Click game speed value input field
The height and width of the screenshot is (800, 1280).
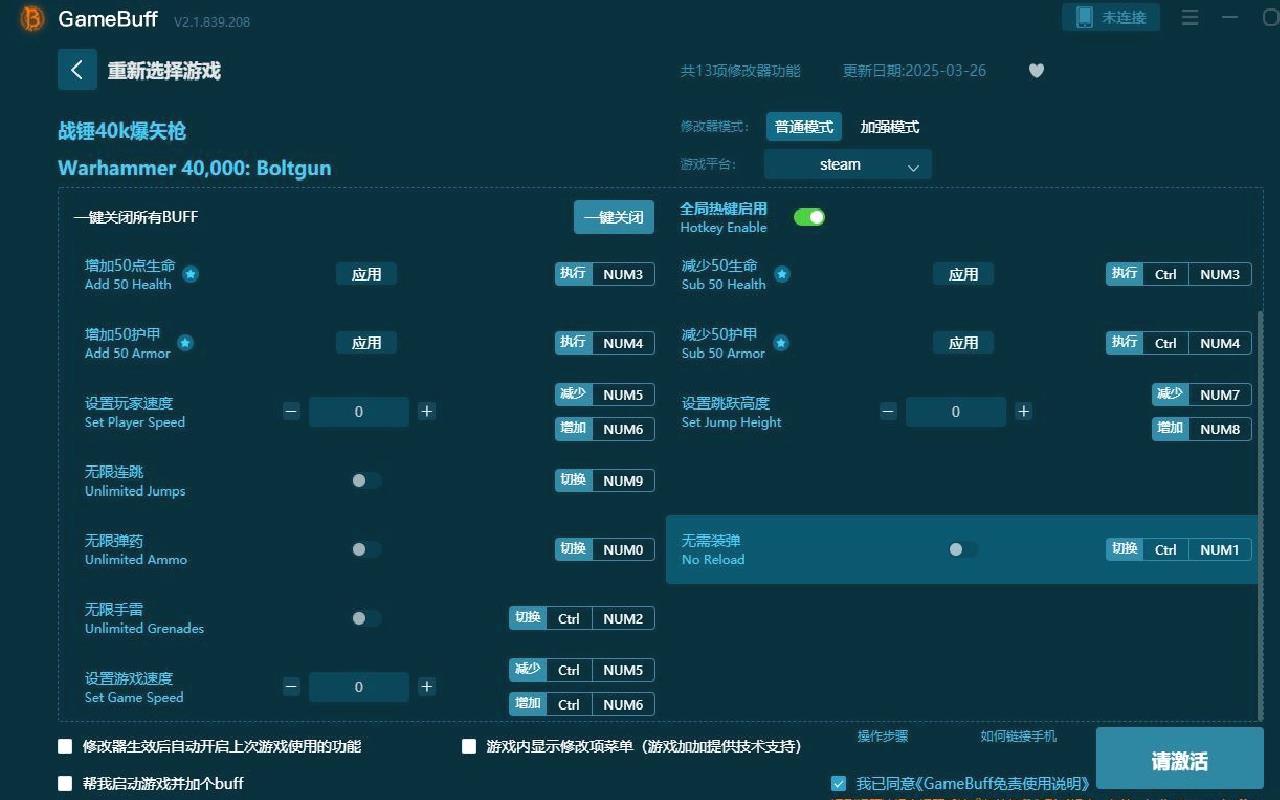pos(359,686)
